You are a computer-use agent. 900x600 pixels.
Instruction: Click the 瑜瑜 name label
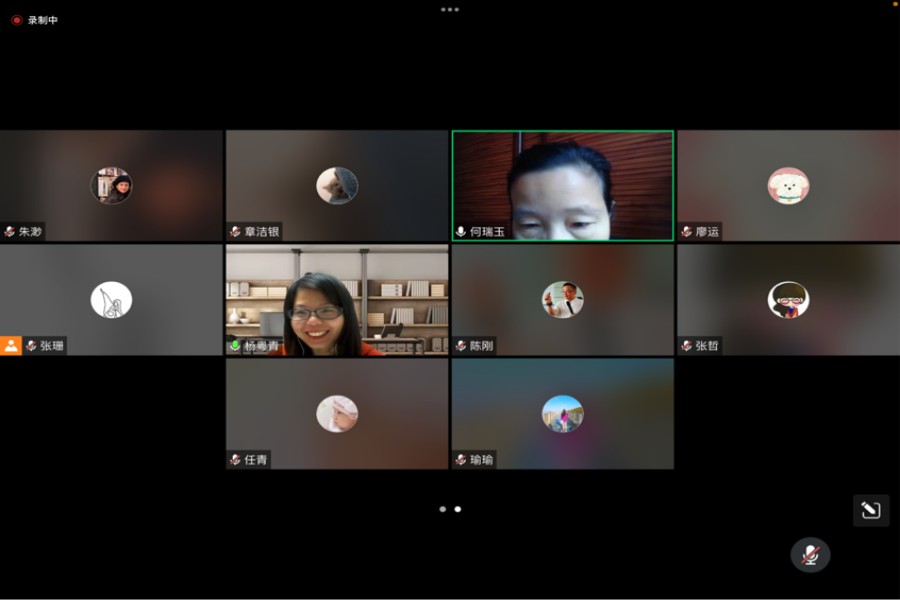(x=481, y=460)
